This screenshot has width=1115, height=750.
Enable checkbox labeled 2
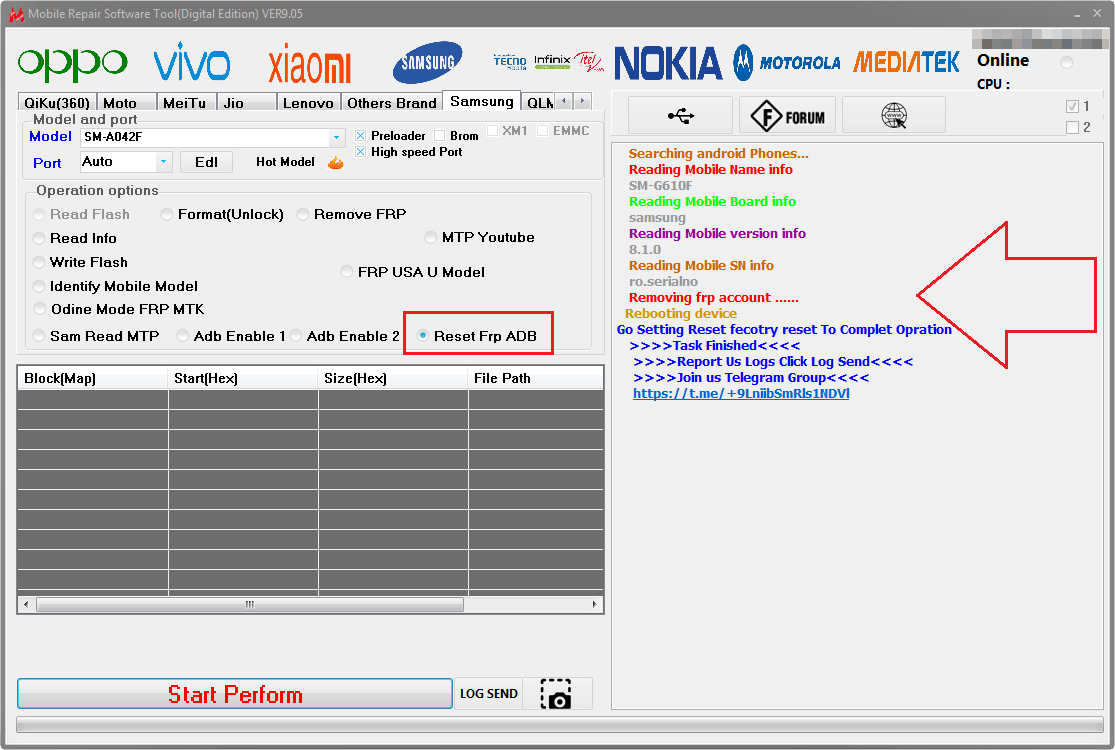(x=1072, y=127)
